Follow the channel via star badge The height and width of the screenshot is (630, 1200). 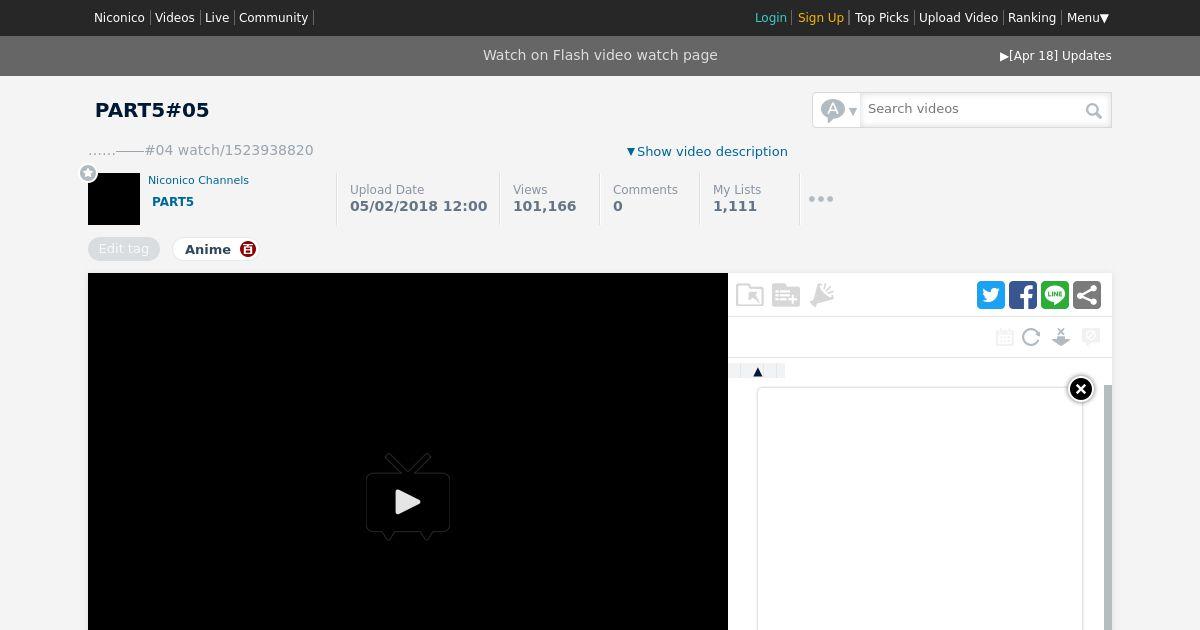tap(88, 173)
